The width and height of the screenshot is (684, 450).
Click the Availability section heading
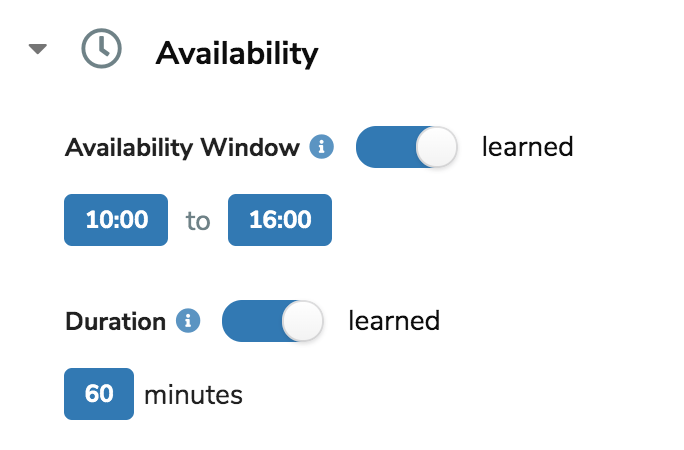click(237, 54)
